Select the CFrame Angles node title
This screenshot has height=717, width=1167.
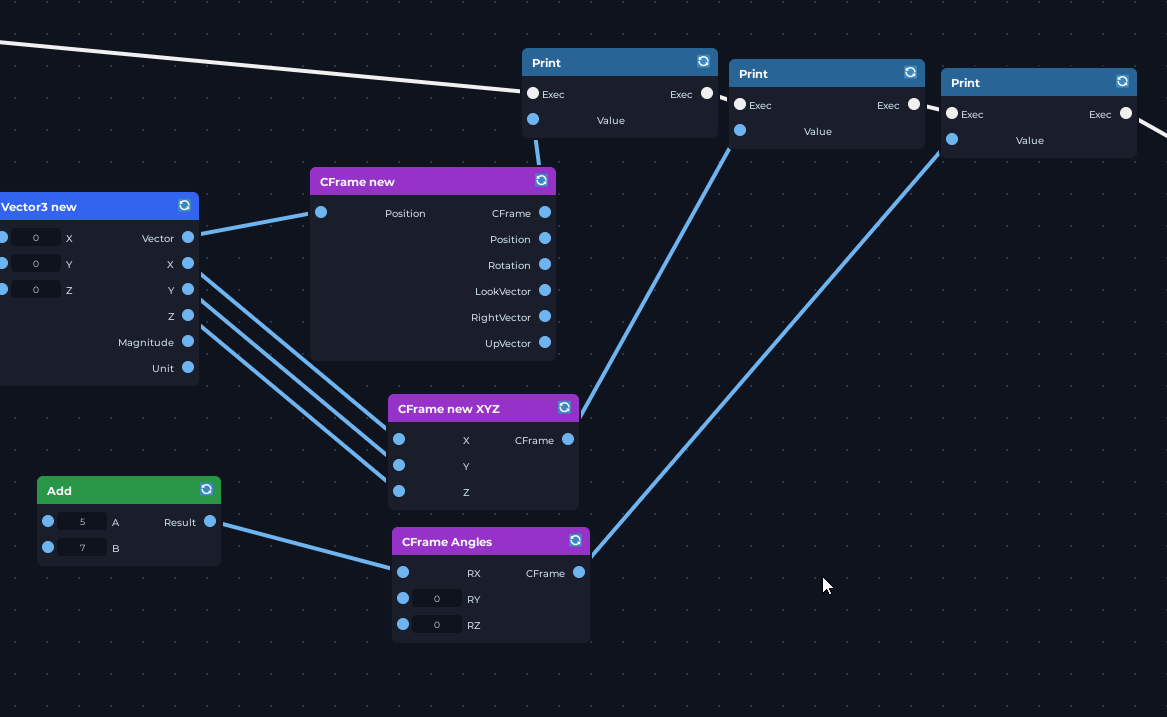[x=447, y=542]
